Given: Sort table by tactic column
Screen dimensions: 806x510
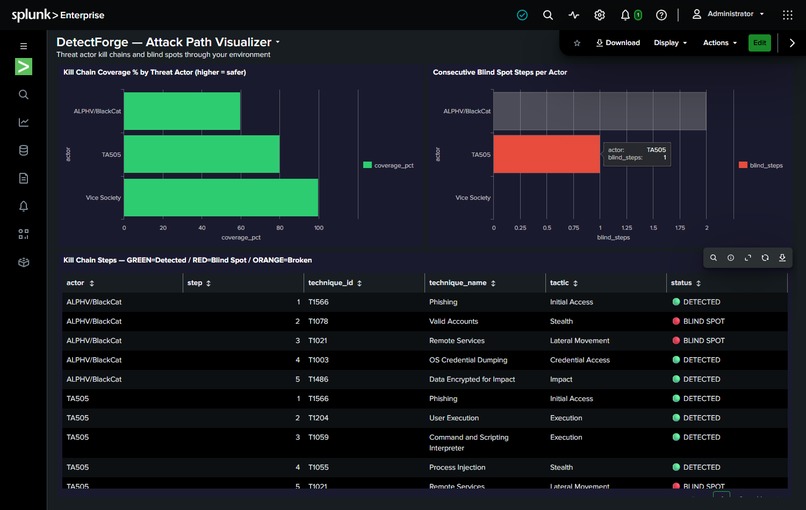Looking at the screenshot, I should coord(575,283).
